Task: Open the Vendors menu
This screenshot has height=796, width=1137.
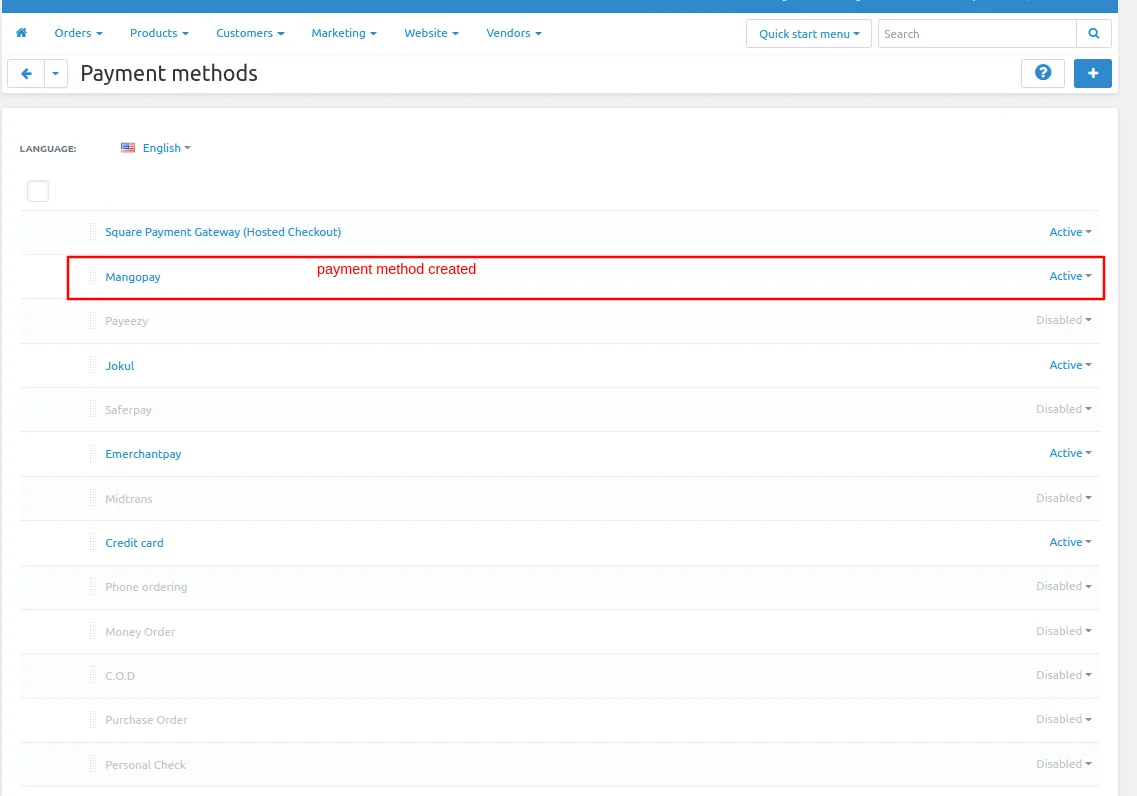Action: (x=513, y=33)
